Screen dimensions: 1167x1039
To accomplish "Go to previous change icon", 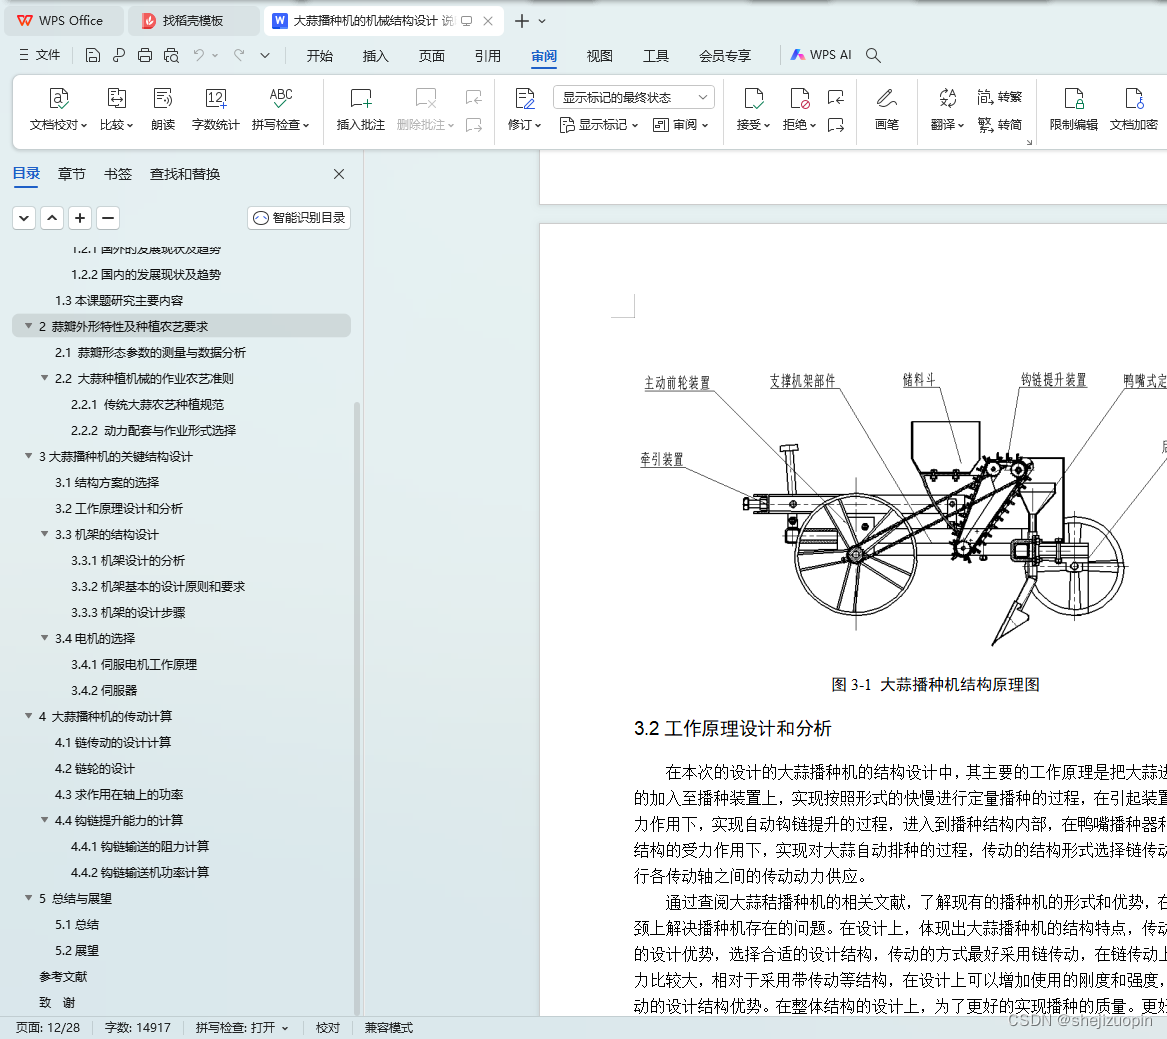I will [836, 97].
